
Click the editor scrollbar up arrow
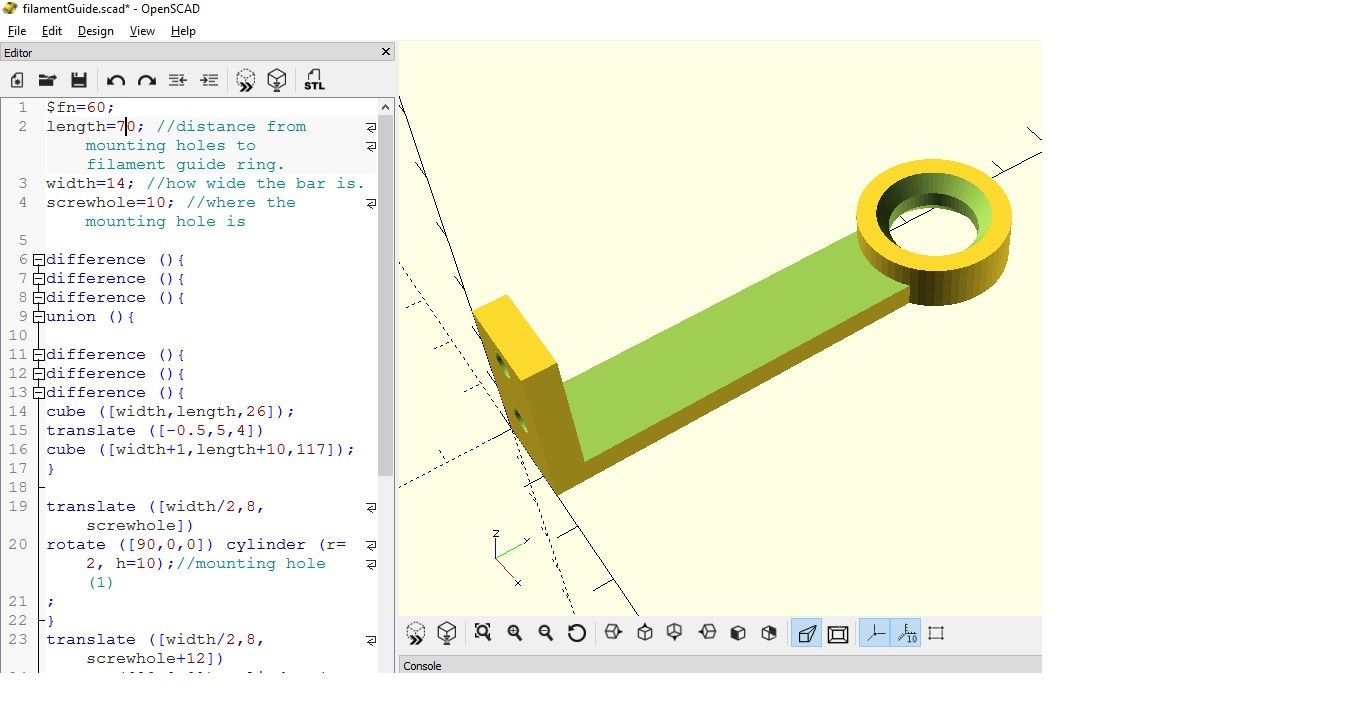[x=386, y=107]
